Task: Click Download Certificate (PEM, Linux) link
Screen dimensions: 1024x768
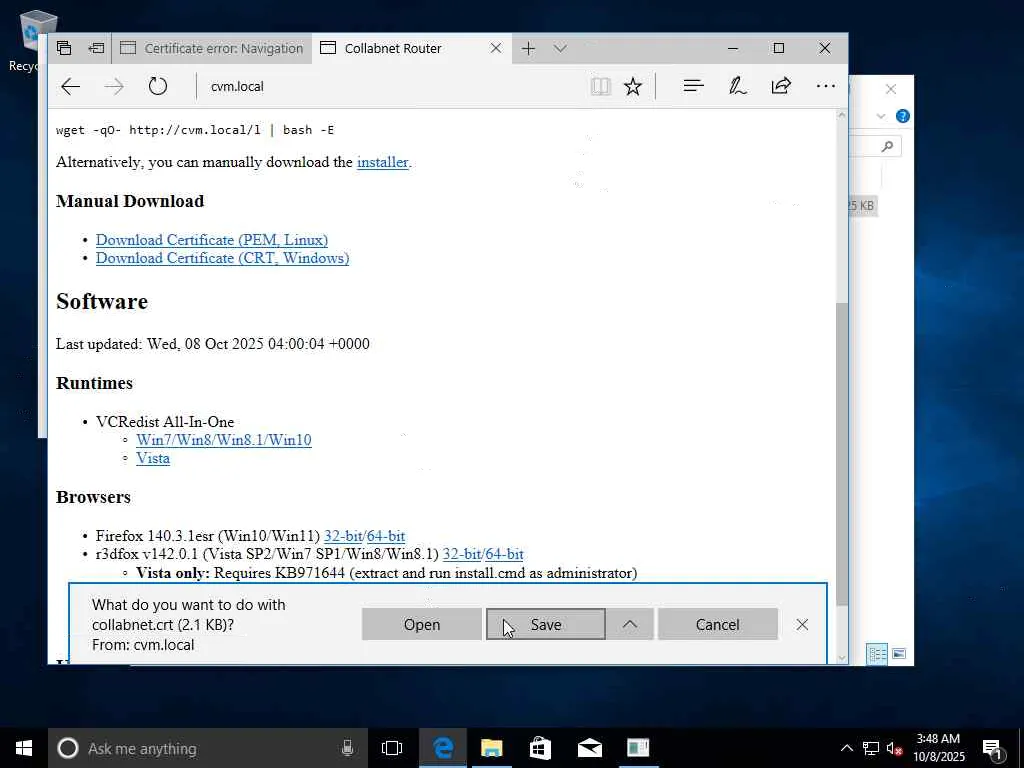Action: pyautogui.click(x=212, y=240)
